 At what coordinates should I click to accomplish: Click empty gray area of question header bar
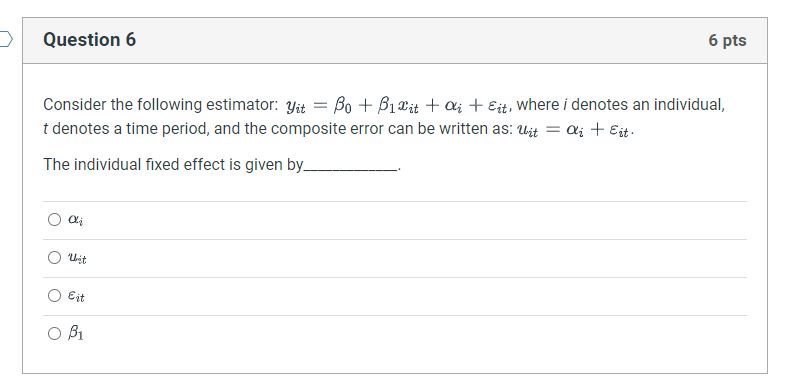[420, 40]
